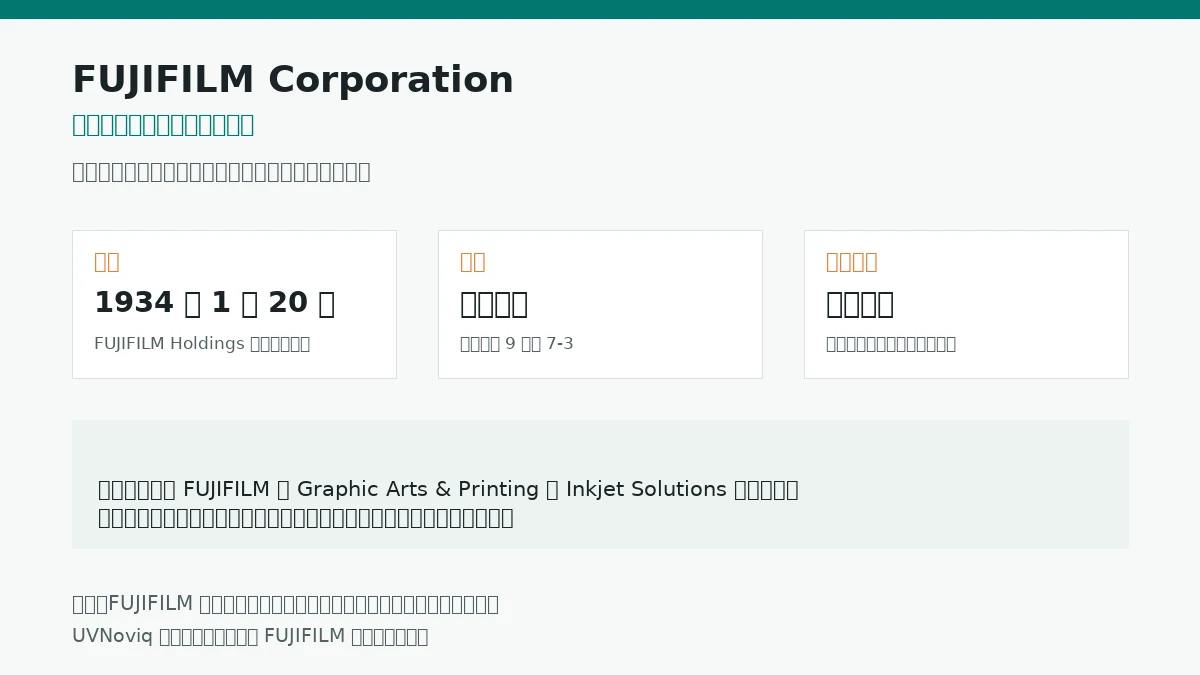This screenshot has height=675, width=1200.
Task: Open the card showing the 1934 date
Action: [x=234, y=304]
